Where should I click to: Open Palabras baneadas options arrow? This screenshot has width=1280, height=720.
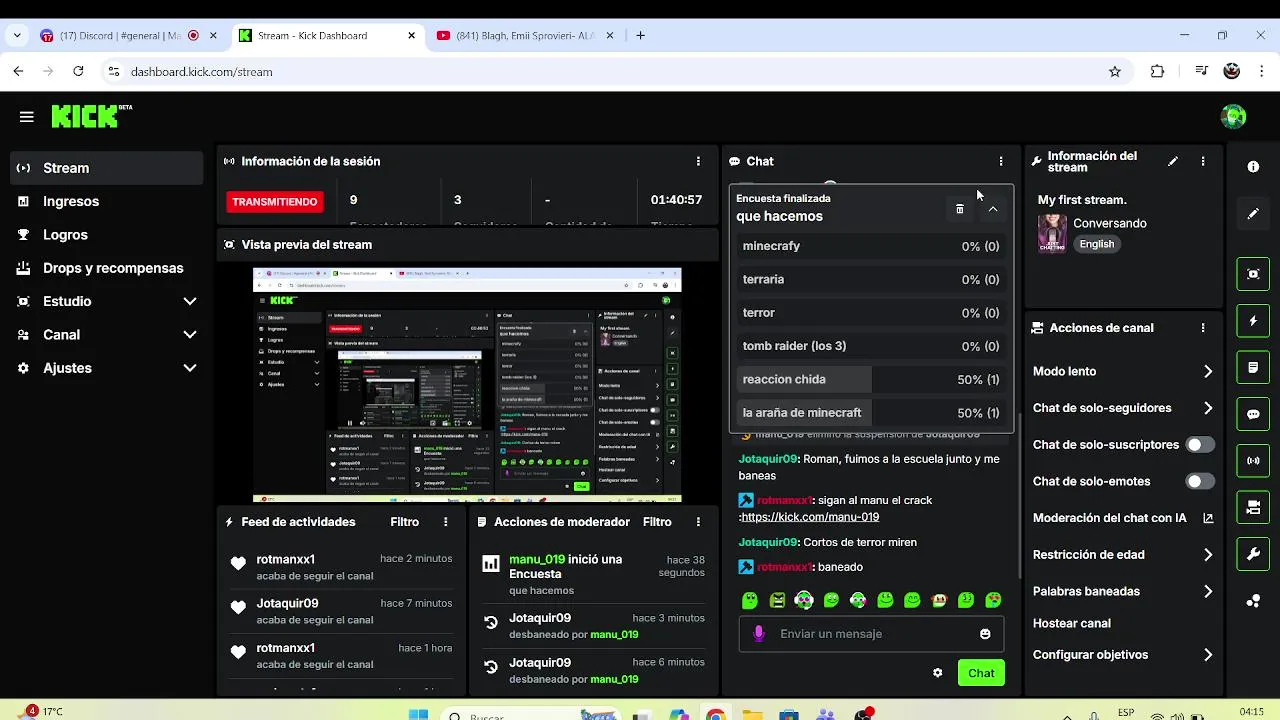(x=1208, y=592)
